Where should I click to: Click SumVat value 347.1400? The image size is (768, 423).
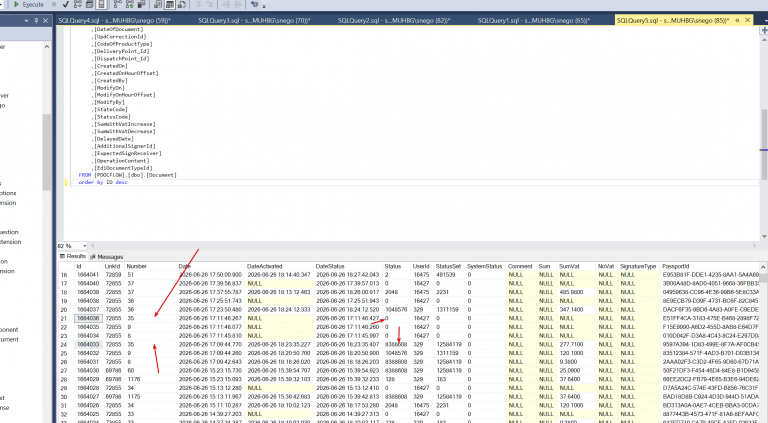pos(571,309)
